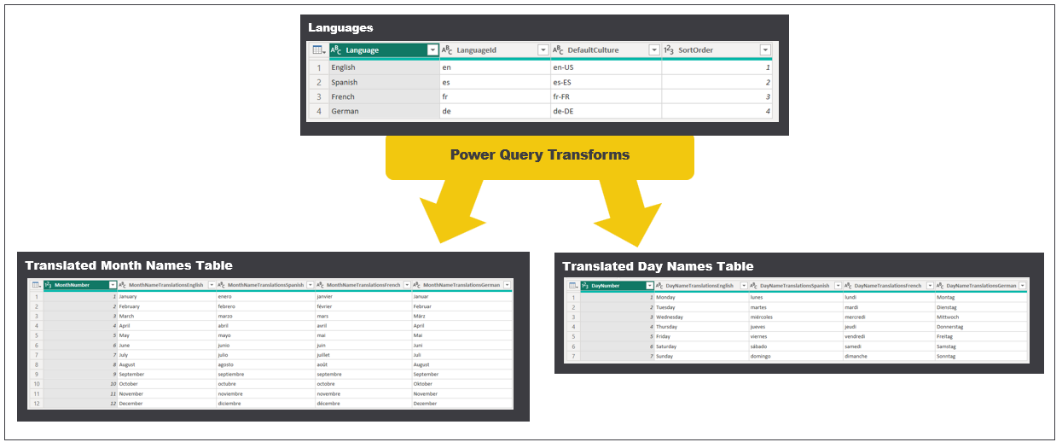Select the 'vendredi' cell in day table
The height and width of the screenshot is (448, 1062).
889,336
